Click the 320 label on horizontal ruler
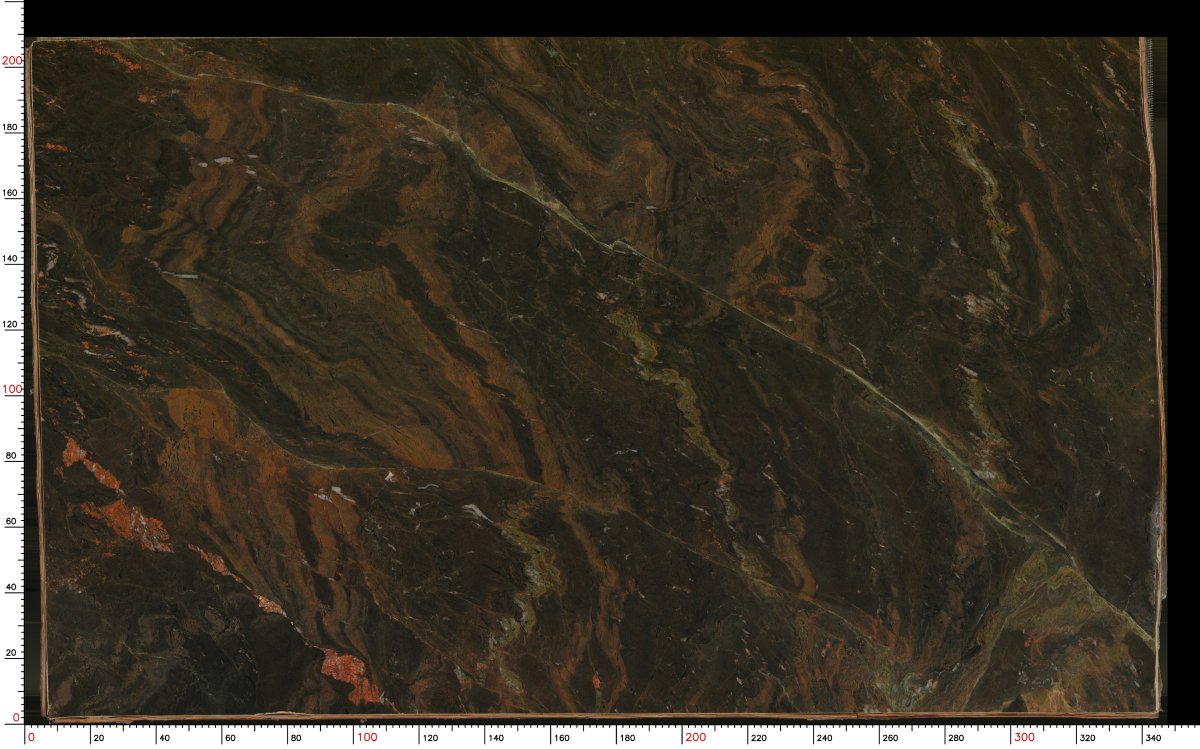 [x=1088, y=739]
